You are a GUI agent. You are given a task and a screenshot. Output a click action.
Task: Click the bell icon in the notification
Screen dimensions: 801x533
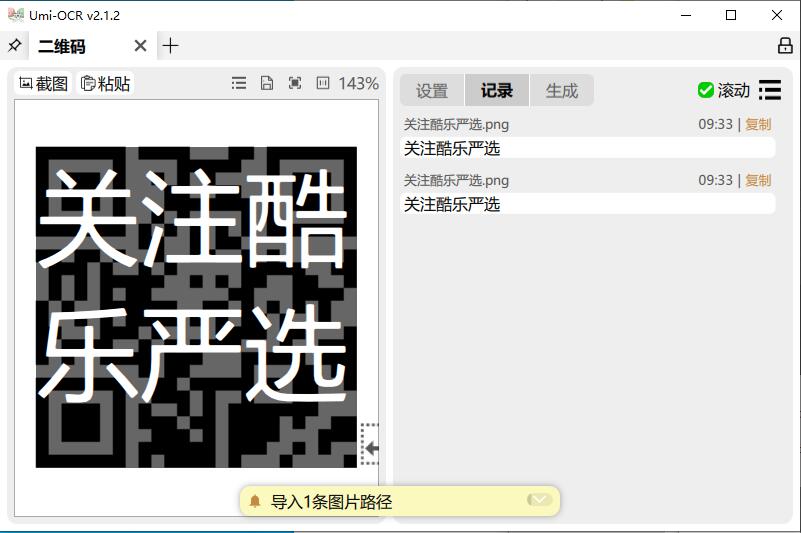254,501
